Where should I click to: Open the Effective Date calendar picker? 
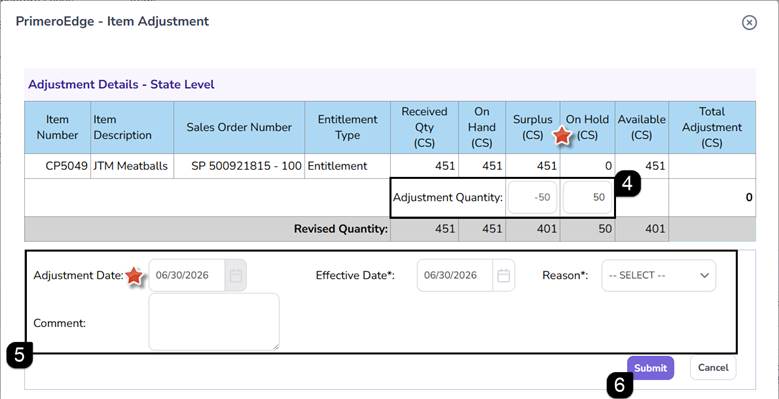point(504,275)
